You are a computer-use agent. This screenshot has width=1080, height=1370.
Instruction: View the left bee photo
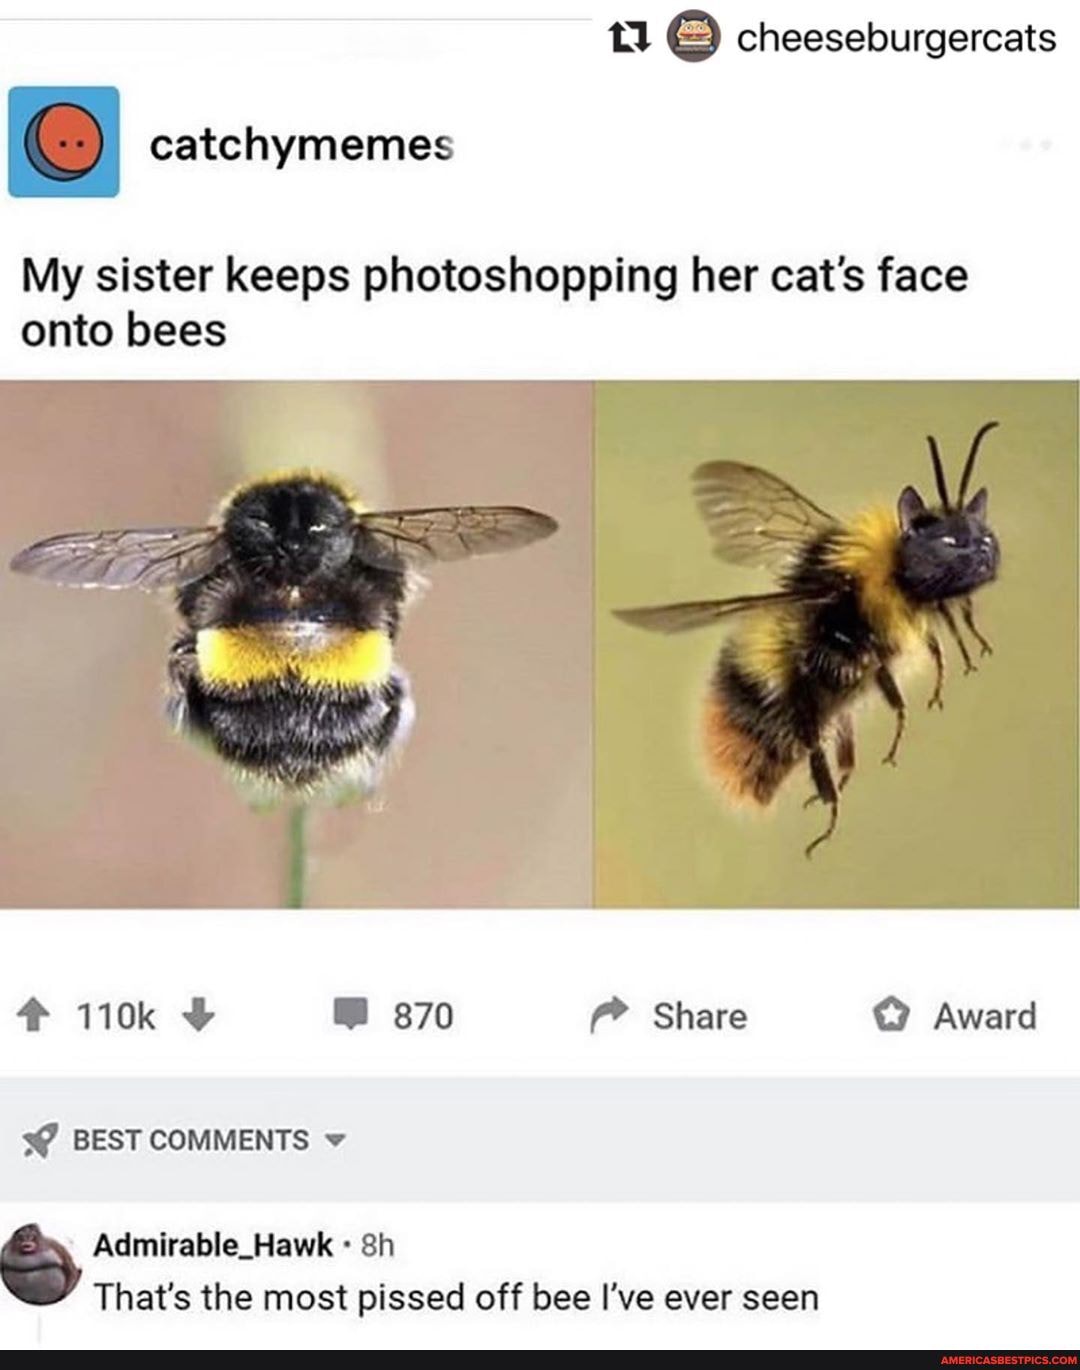pyautogui.click(x=296, y=645)
